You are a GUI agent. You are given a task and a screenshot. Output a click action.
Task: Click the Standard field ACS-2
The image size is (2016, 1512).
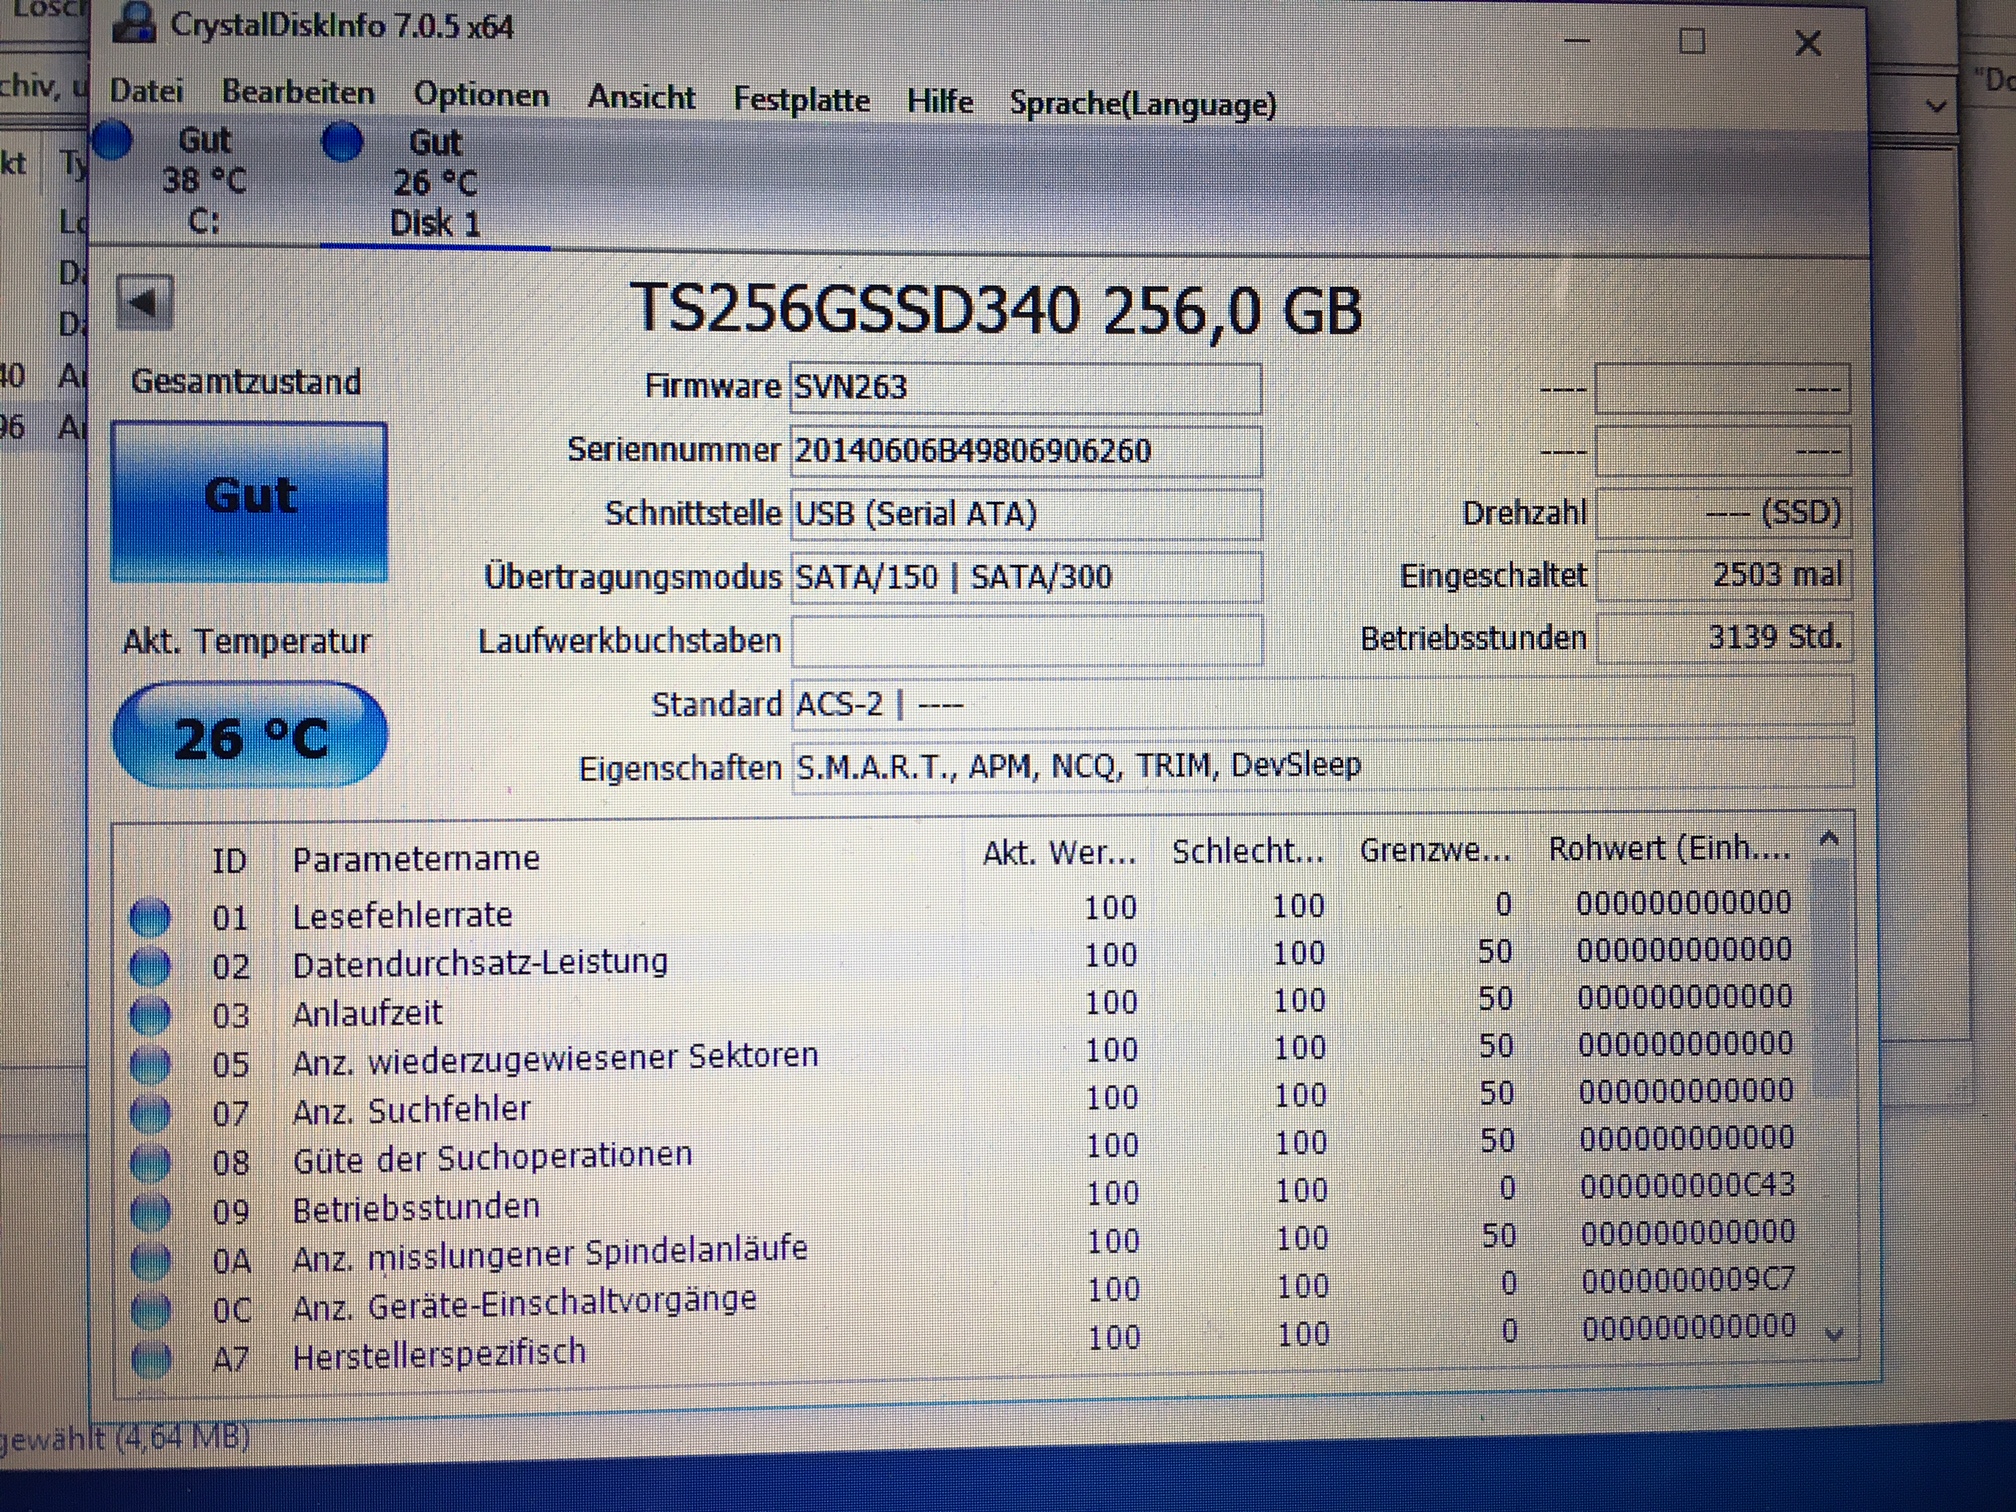click(1322, 703)
